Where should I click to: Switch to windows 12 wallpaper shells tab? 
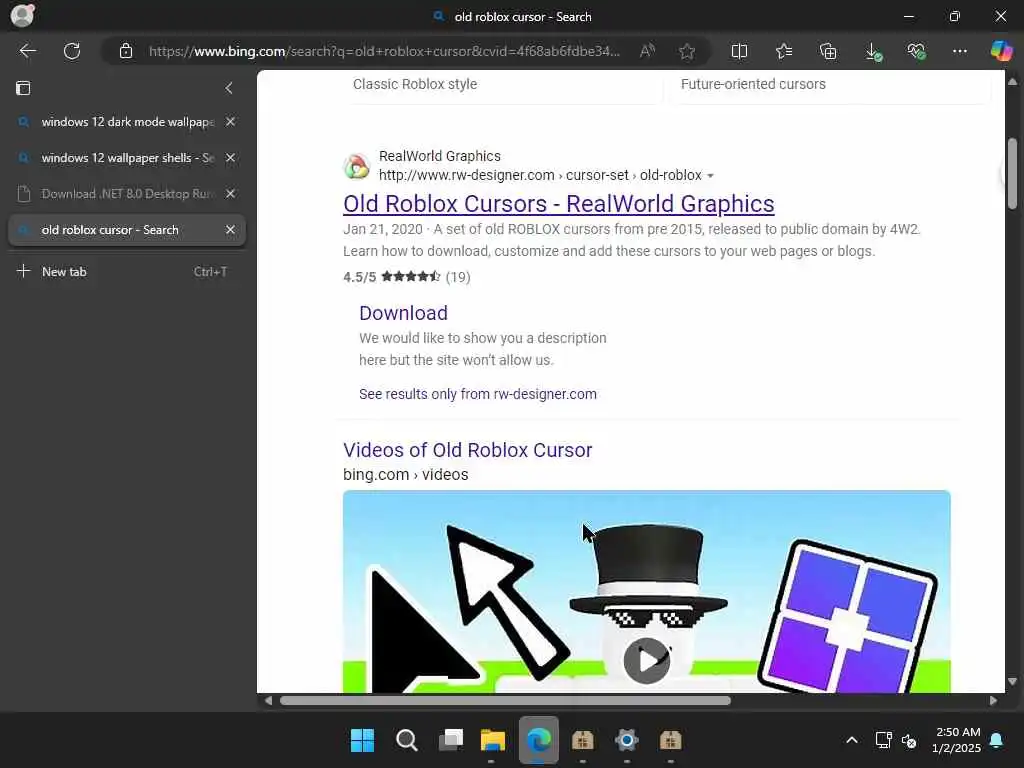coord(126,157)
